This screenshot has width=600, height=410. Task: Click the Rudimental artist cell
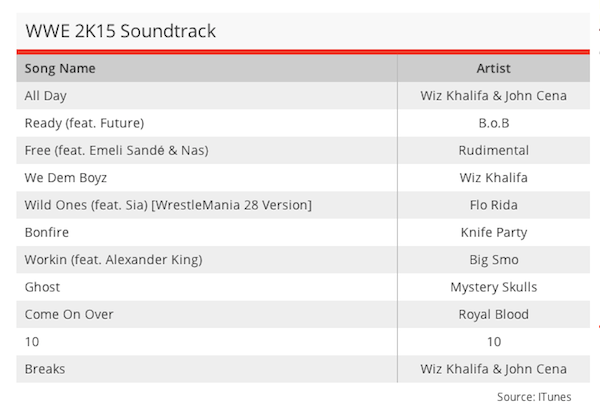coord(493,150)
